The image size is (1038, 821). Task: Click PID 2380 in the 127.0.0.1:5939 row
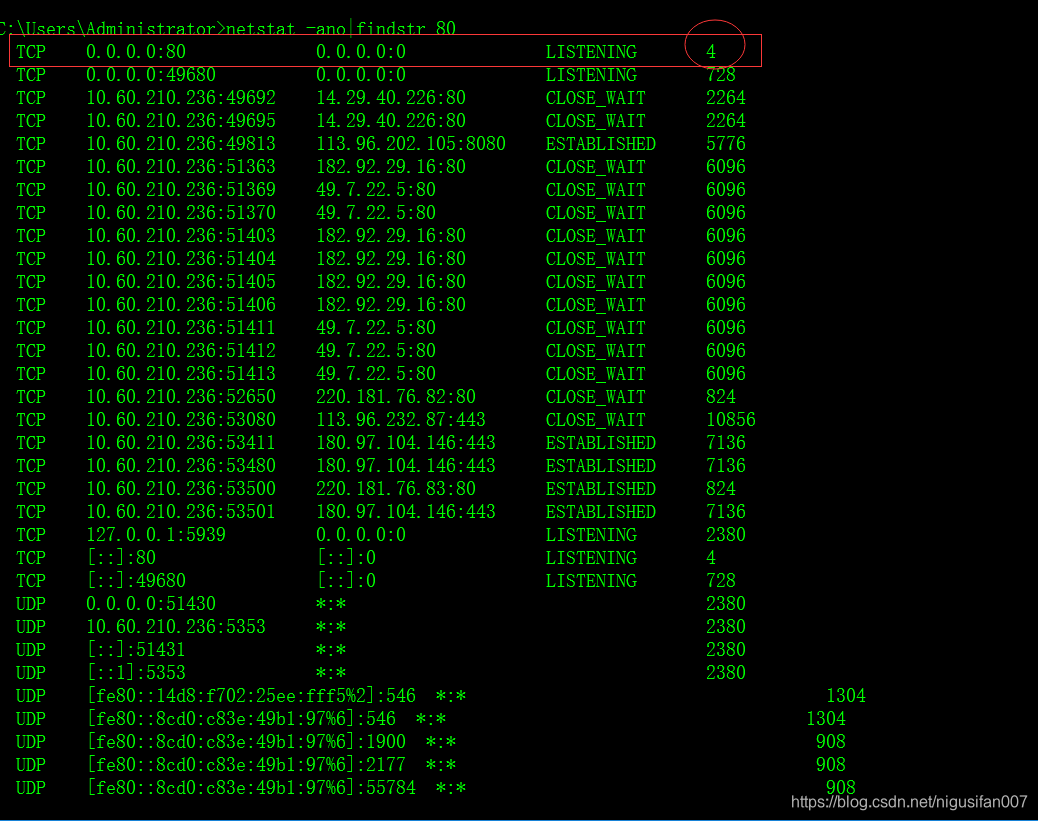(726, 535)
